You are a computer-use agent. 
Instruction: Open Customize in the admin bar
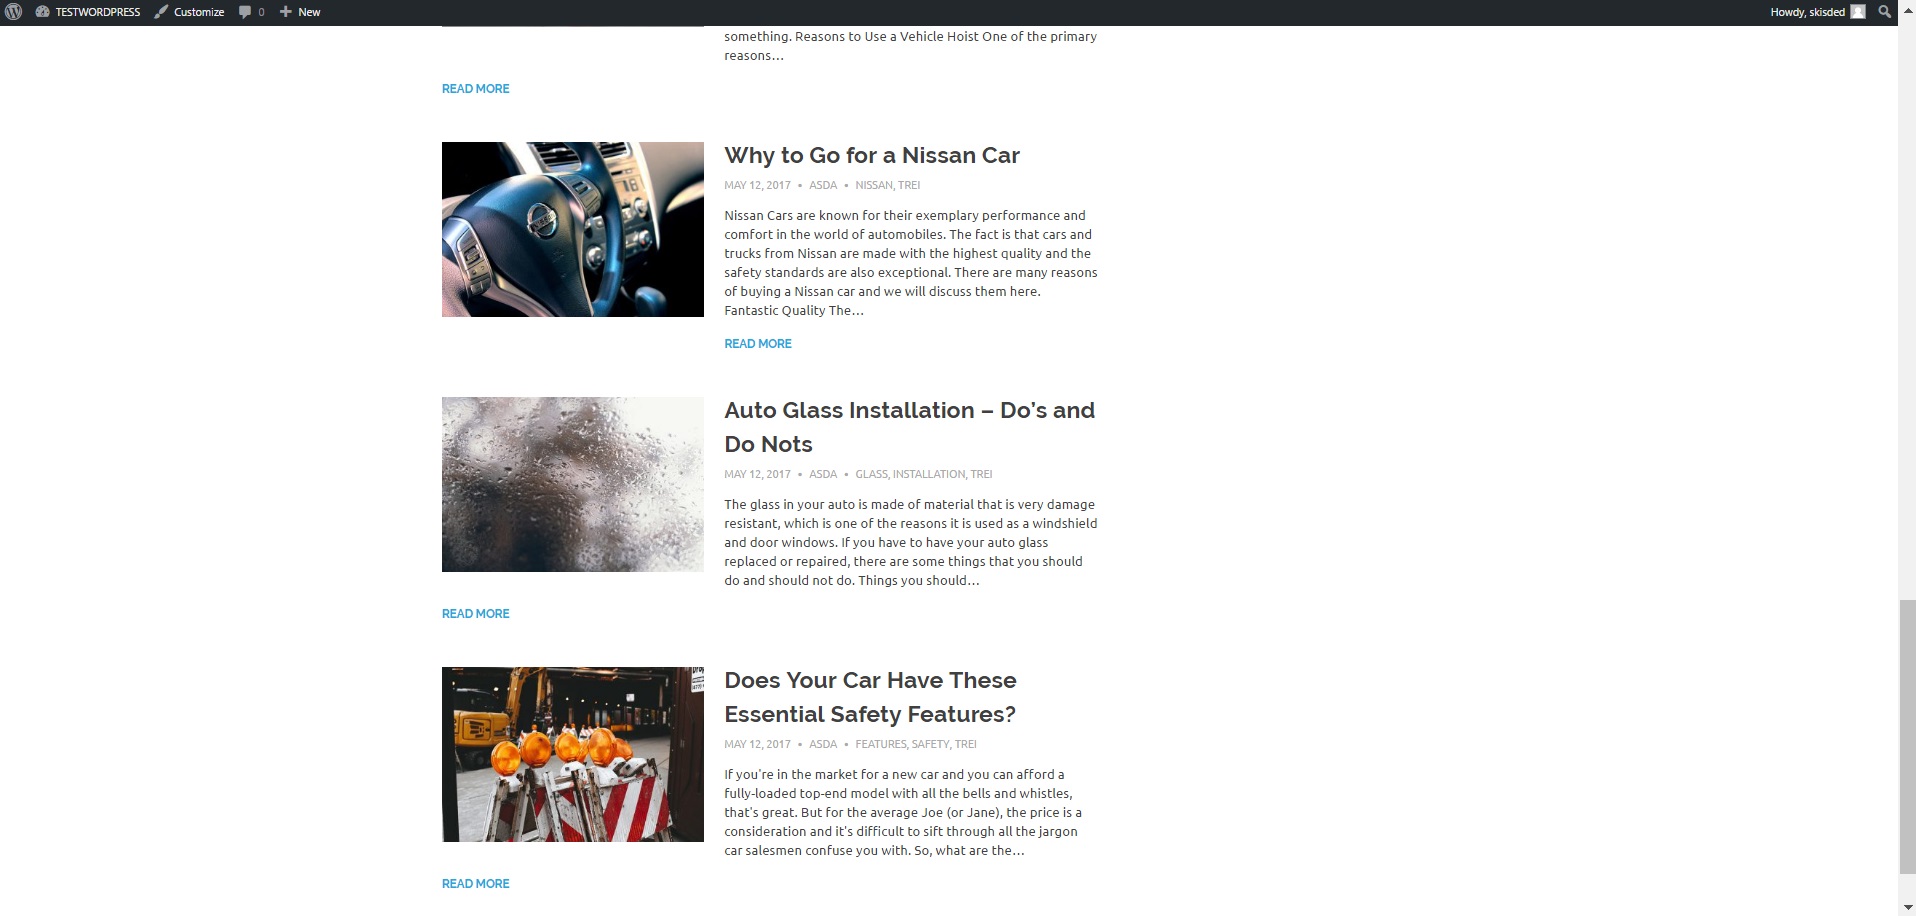[189, 12]
